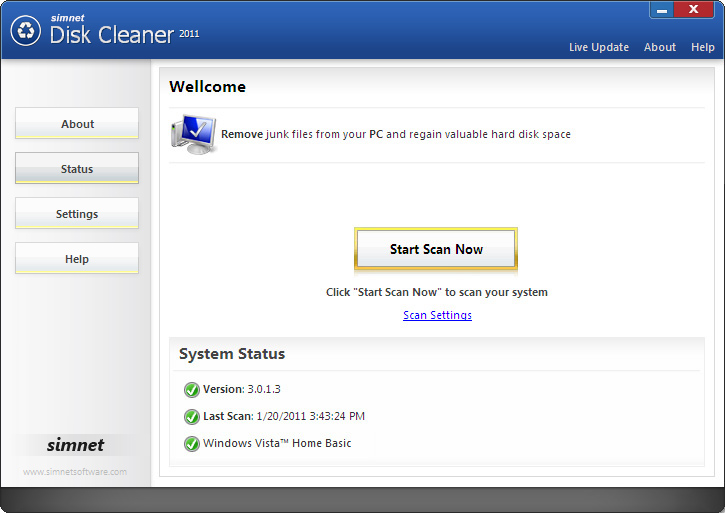The width and height of the screenshot is (725, 513).
Task: Open About in the top-right menu
Action: (659, 47)
